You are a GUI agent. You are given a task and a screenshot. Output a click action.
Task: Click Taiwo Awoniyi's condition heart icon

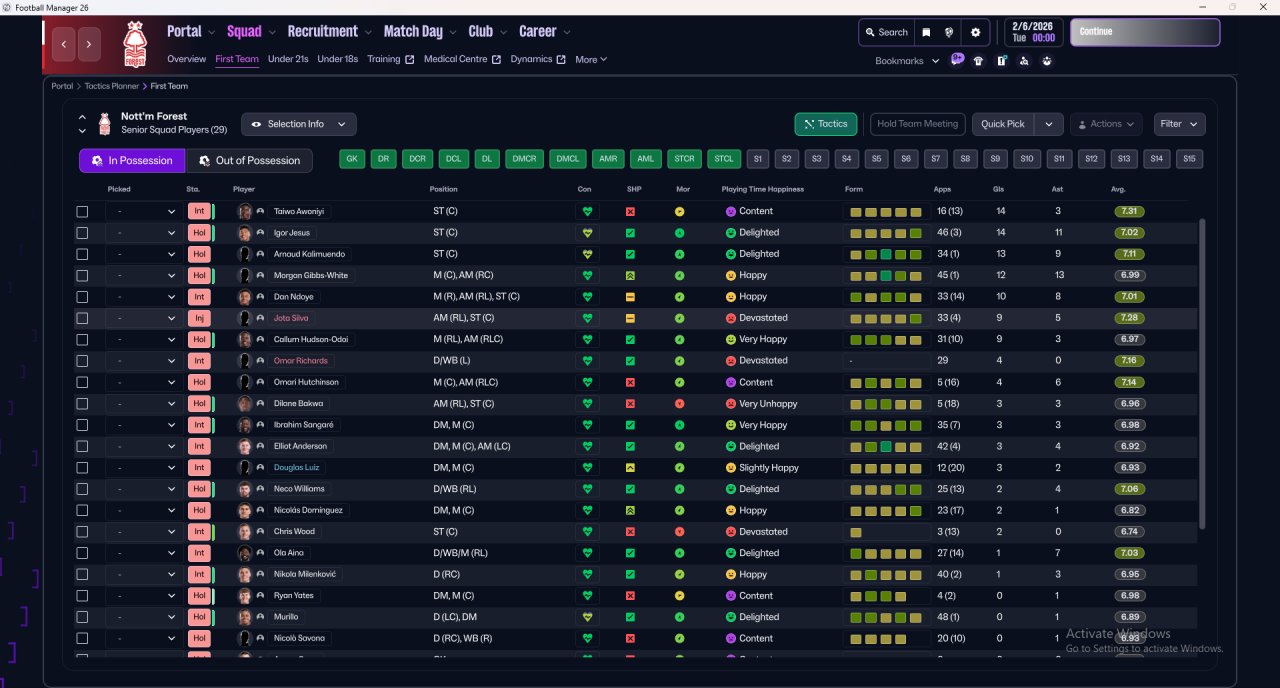pos(587,212)
